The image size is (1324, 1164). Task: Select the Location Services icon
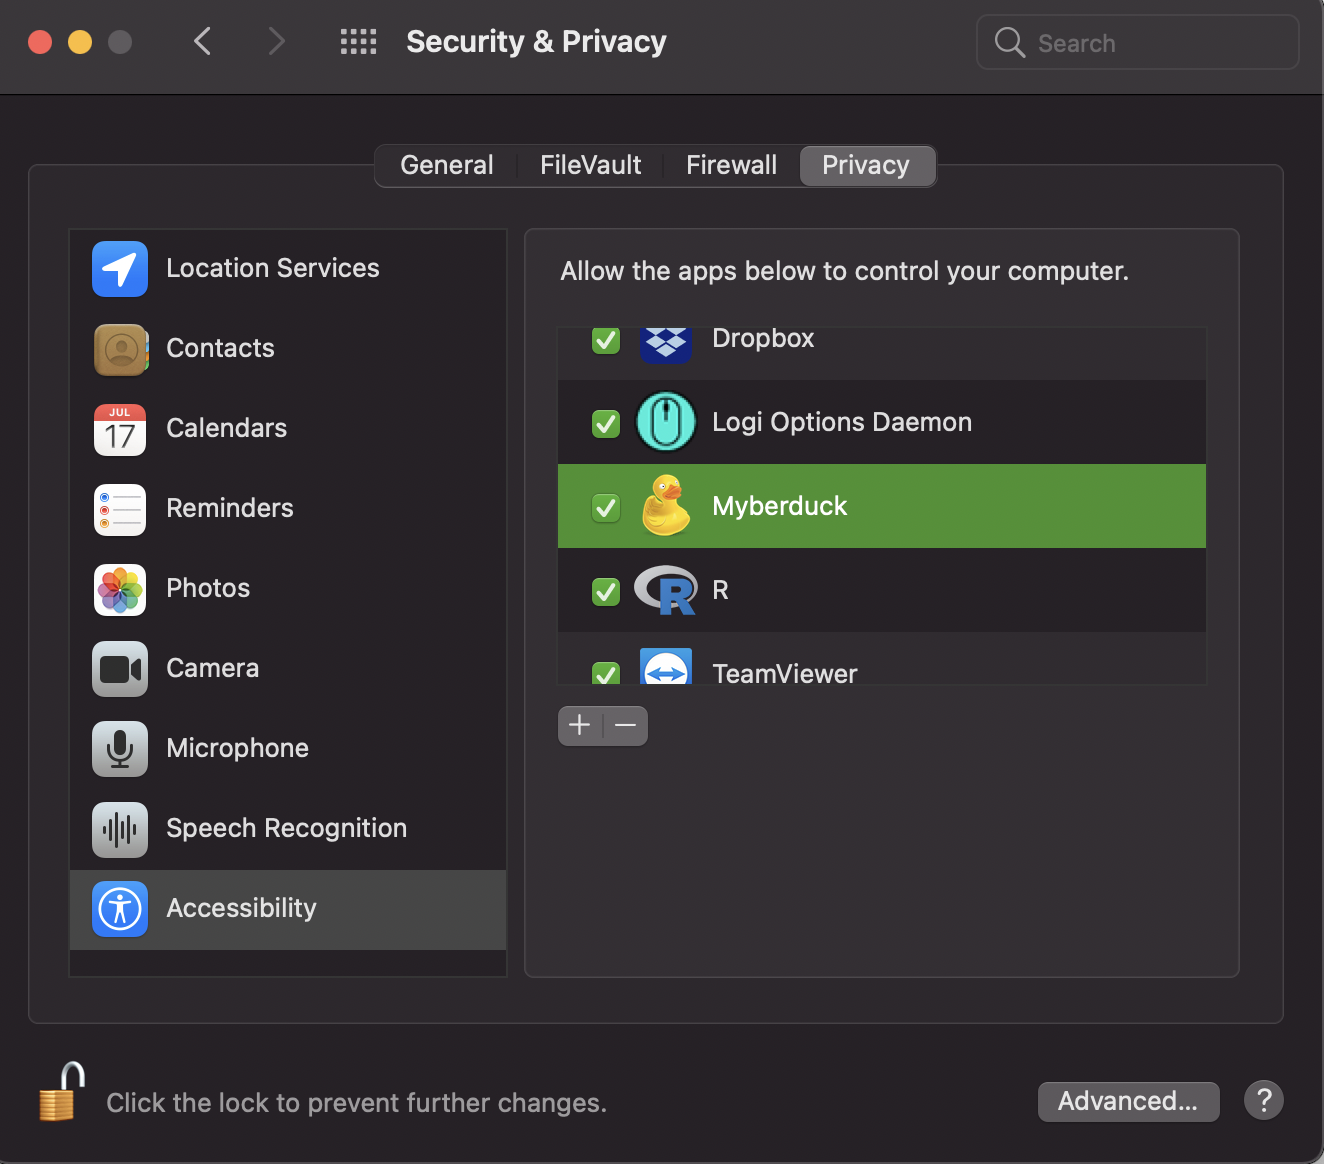point(119,268)
